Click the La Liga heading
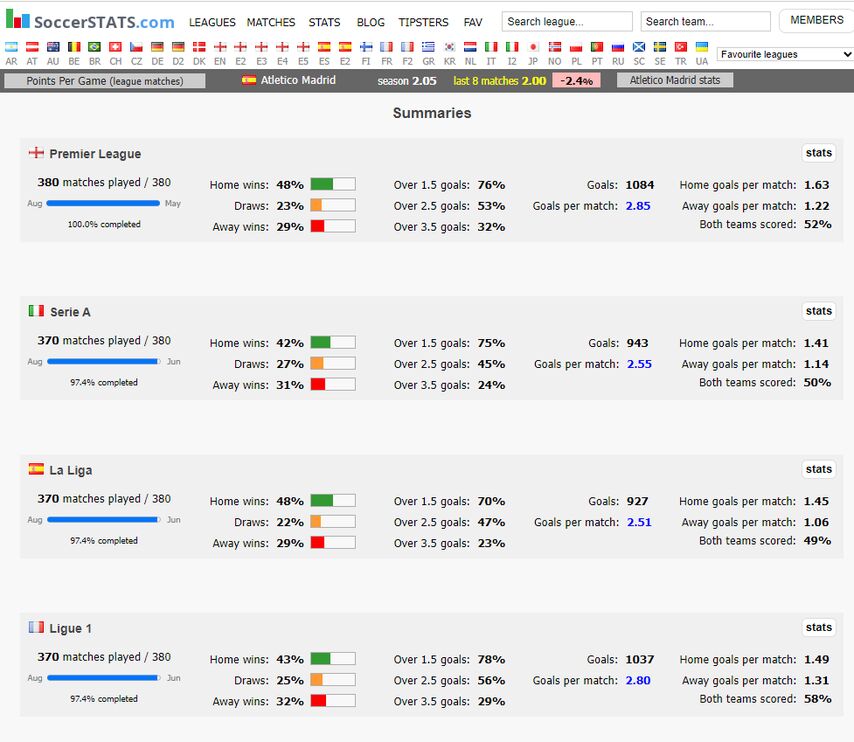 [71, 470]
